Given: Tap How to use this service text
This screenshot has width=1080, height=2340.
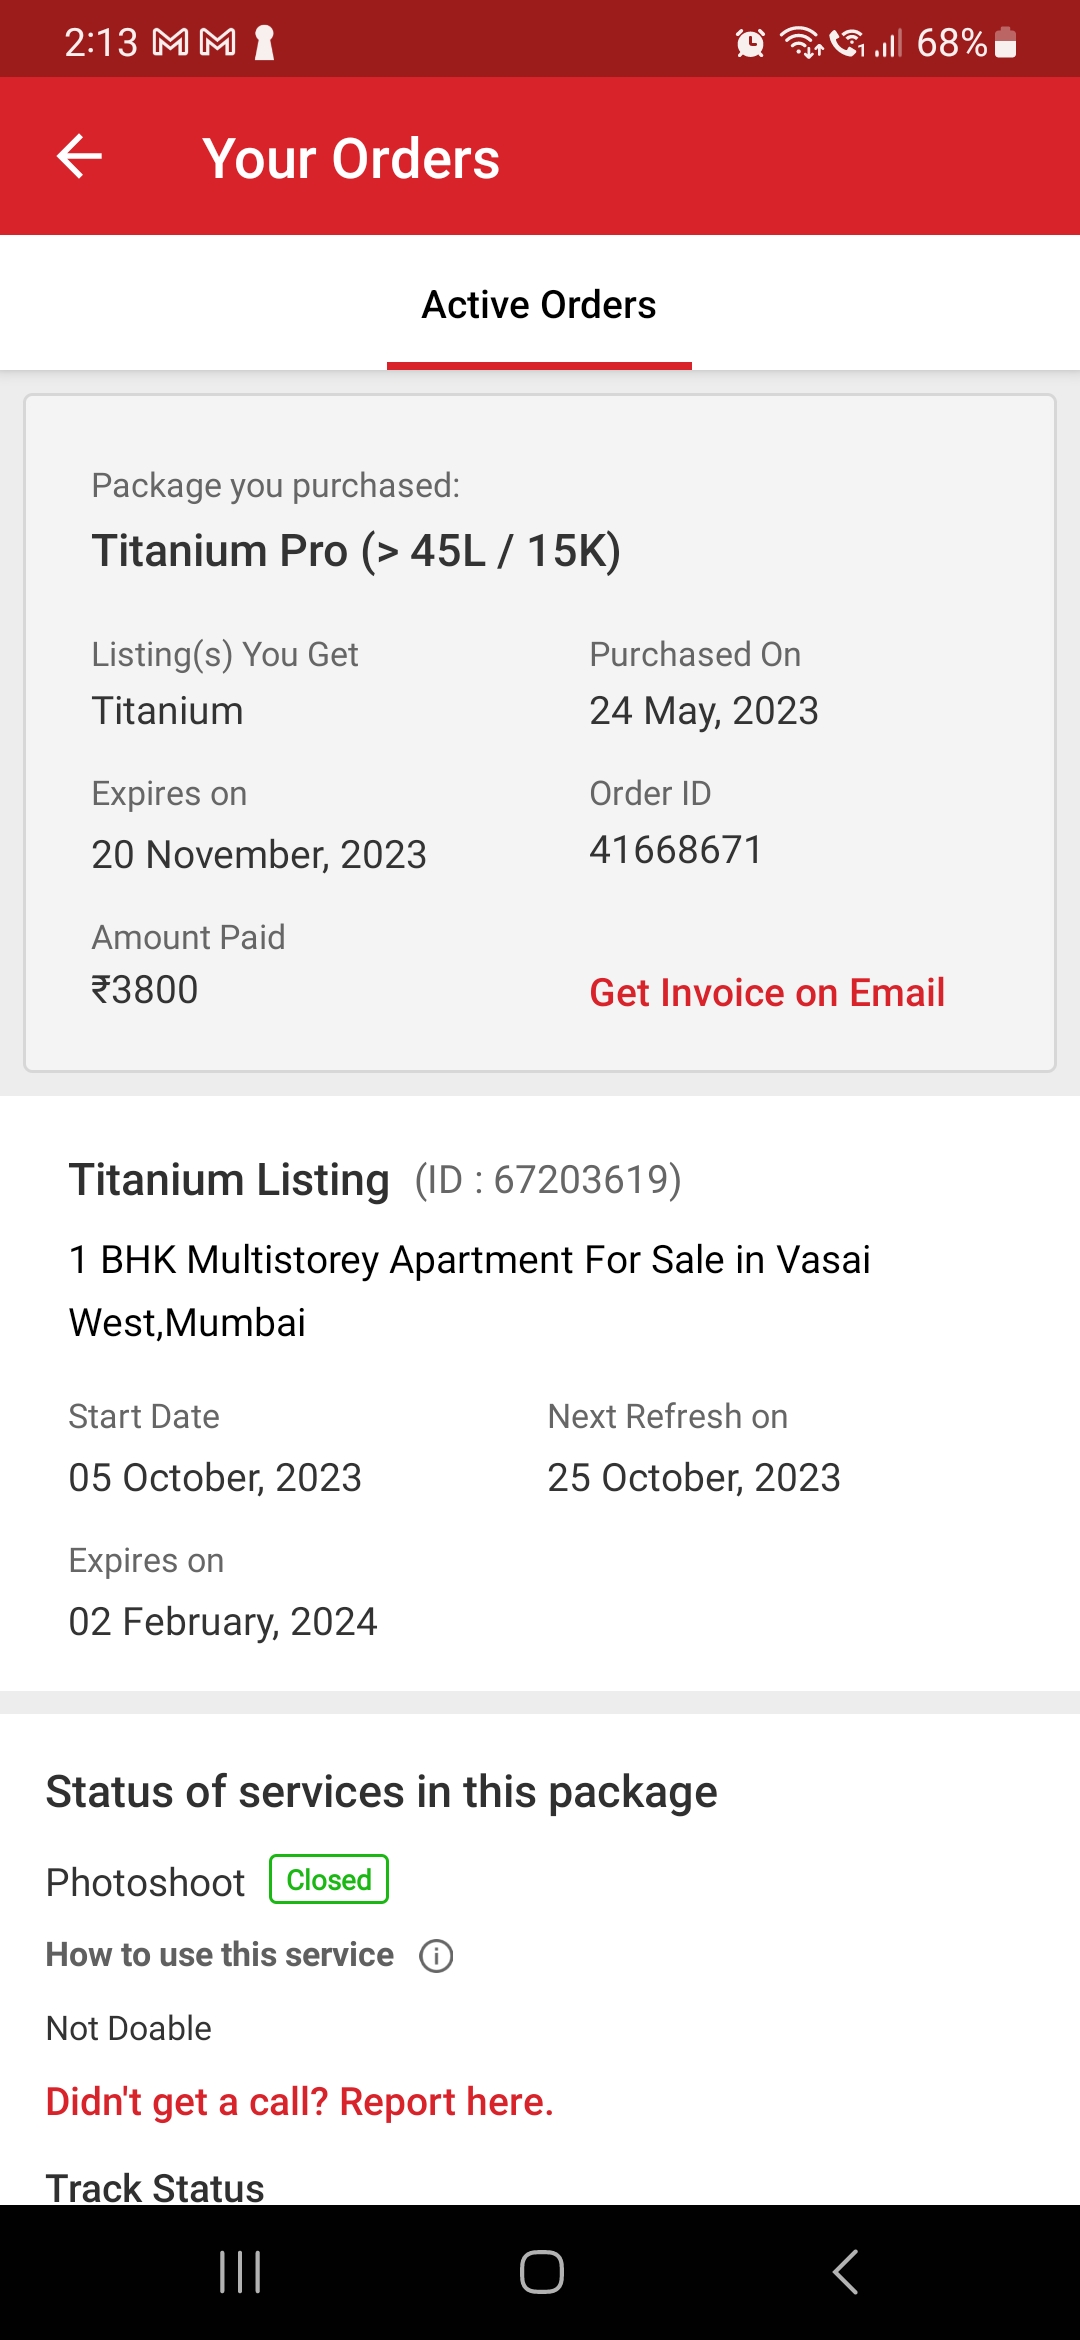Looking at the screenshot, I should (x=220, y=1955).
